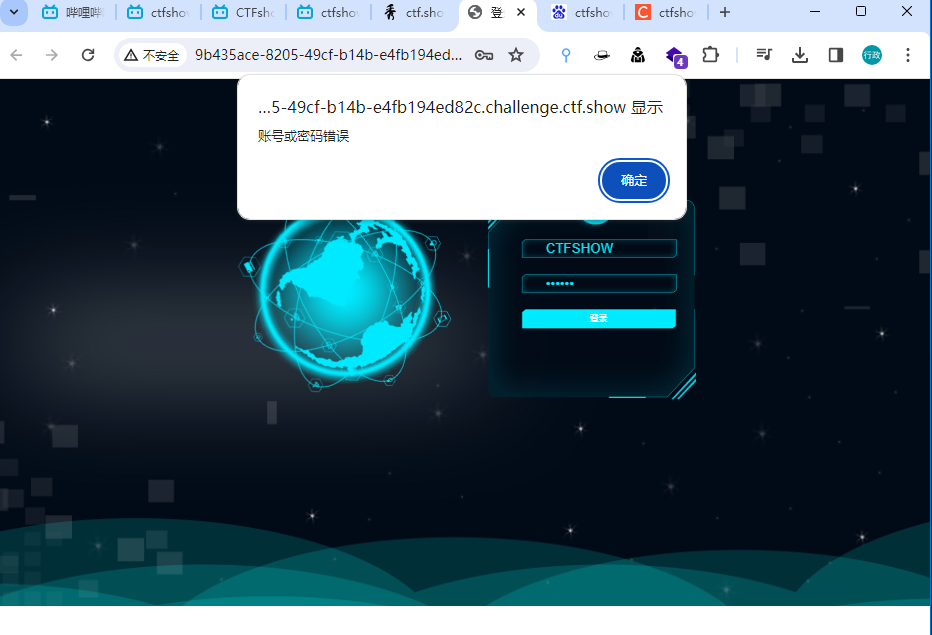The height and width of the screenshot is (635, 932).
Task: Open the dark hat extension icon
Action: [x=601, y=55]
